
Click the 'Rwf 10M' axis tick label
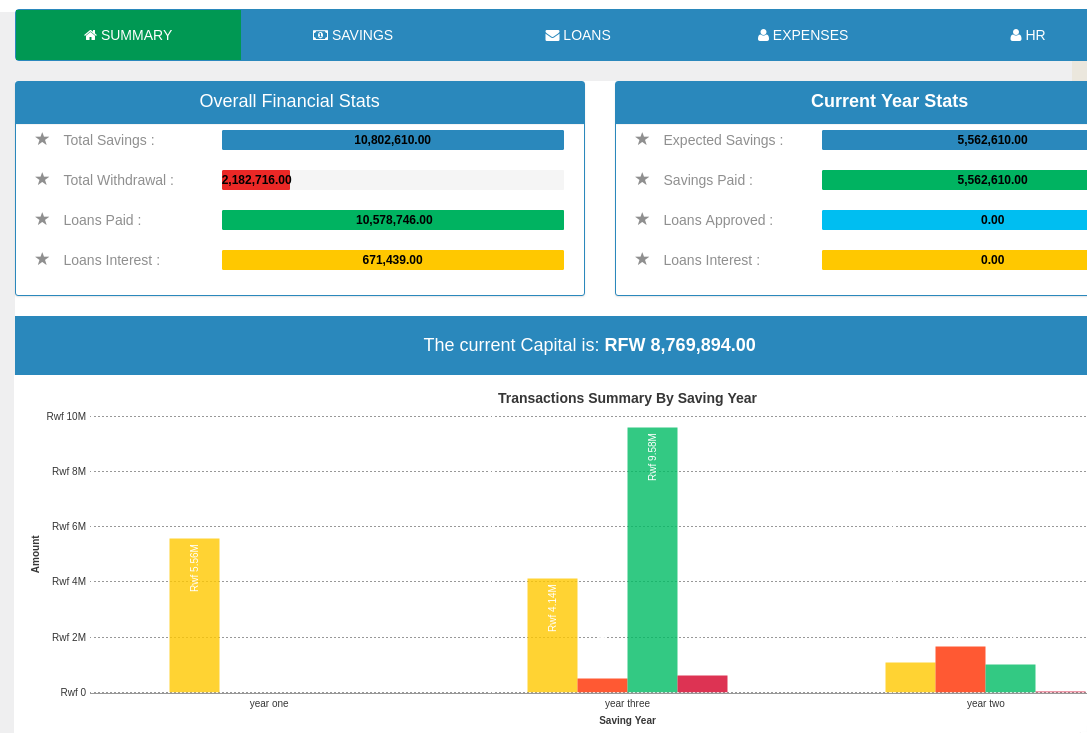(66, 416)
